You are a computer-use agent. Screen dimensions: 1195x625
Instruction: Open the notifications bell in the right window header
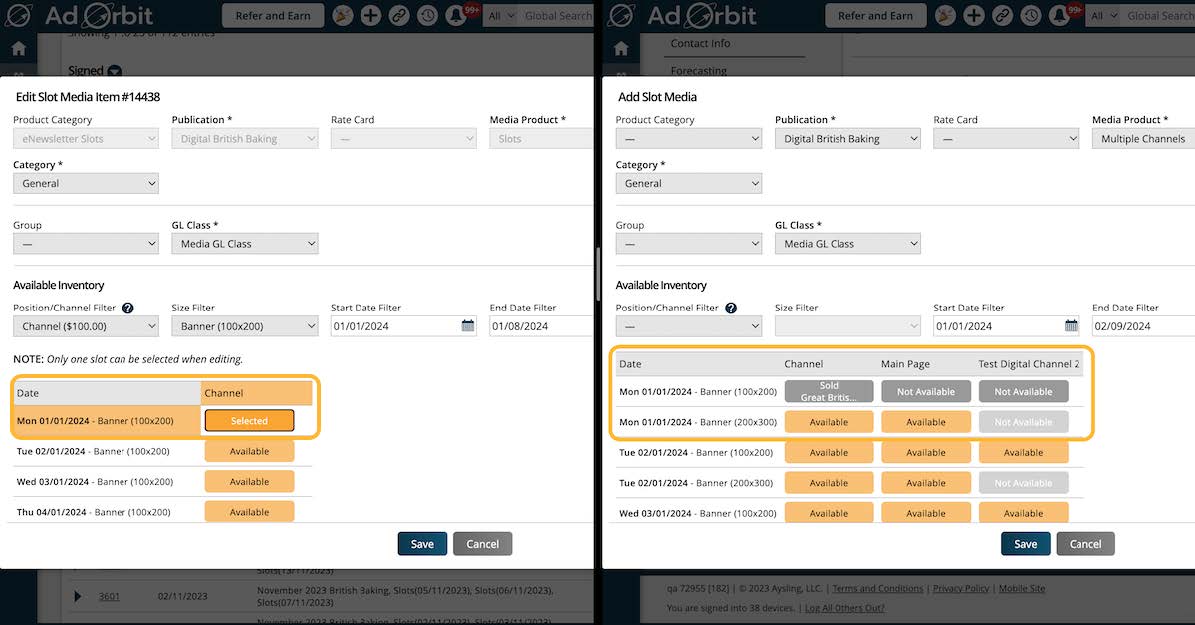1059,15
